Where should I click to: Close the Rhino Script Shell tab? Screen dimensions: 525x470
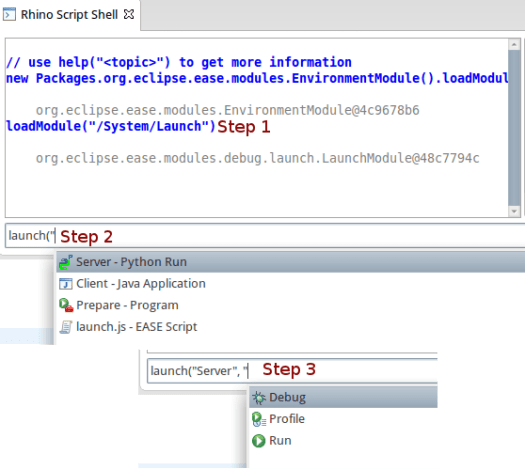[129, 14]
